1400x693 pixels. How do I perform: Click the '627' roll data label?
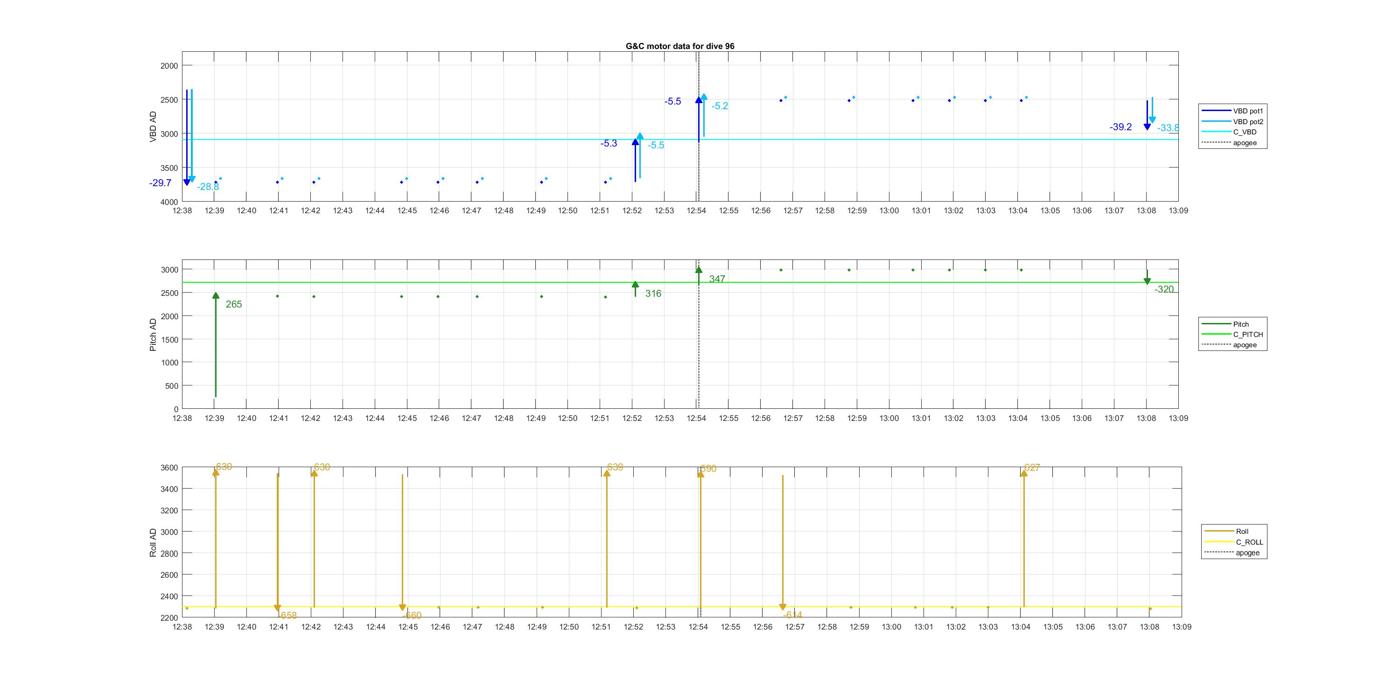click(x=1032, y=467)
